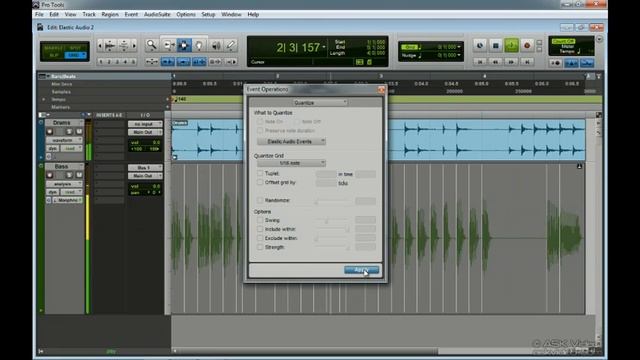Click the audio waveform zoom icon

(110, 45)
